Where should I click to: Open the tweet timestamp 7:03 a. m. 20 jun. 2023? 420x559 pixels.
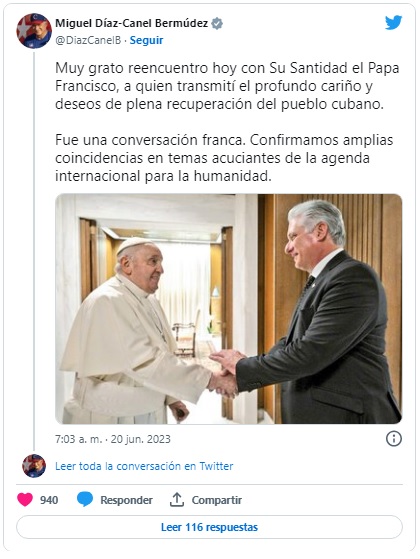(x=113, y=439)
